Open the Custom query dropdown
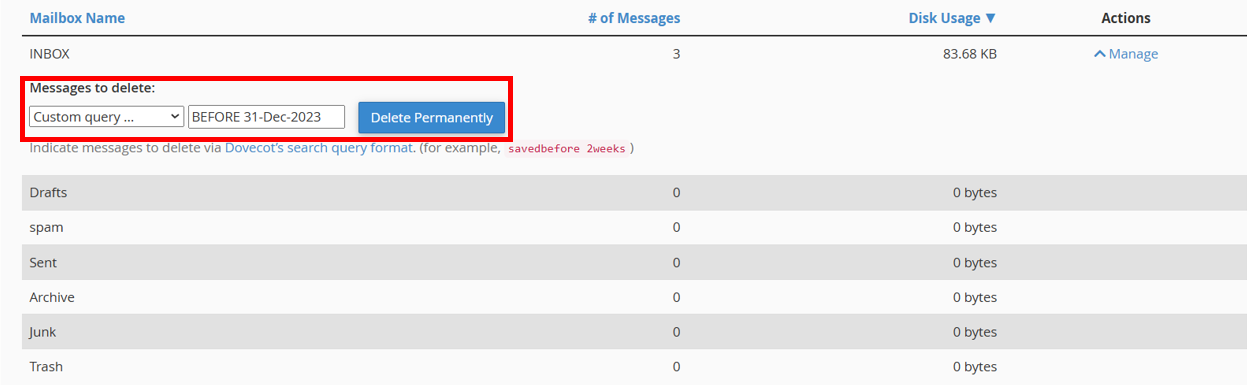The width and height of the screenshot is (1247, 385). [x=106, y=117]
